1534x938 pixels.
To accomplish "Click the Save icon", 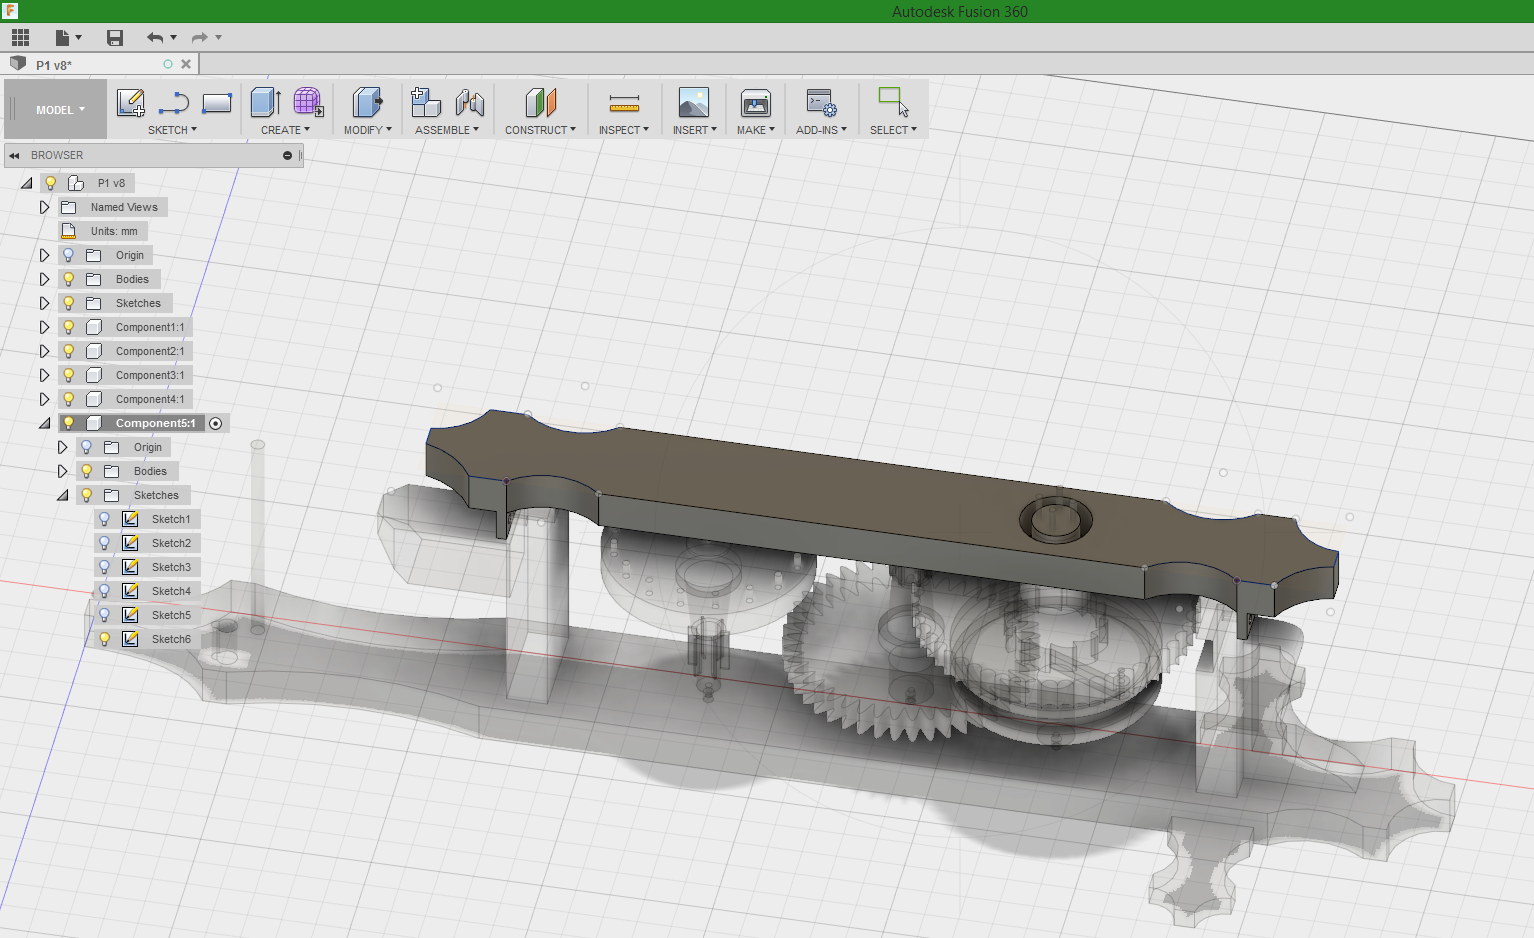I will pyautogui.click(x=115, y=38).
